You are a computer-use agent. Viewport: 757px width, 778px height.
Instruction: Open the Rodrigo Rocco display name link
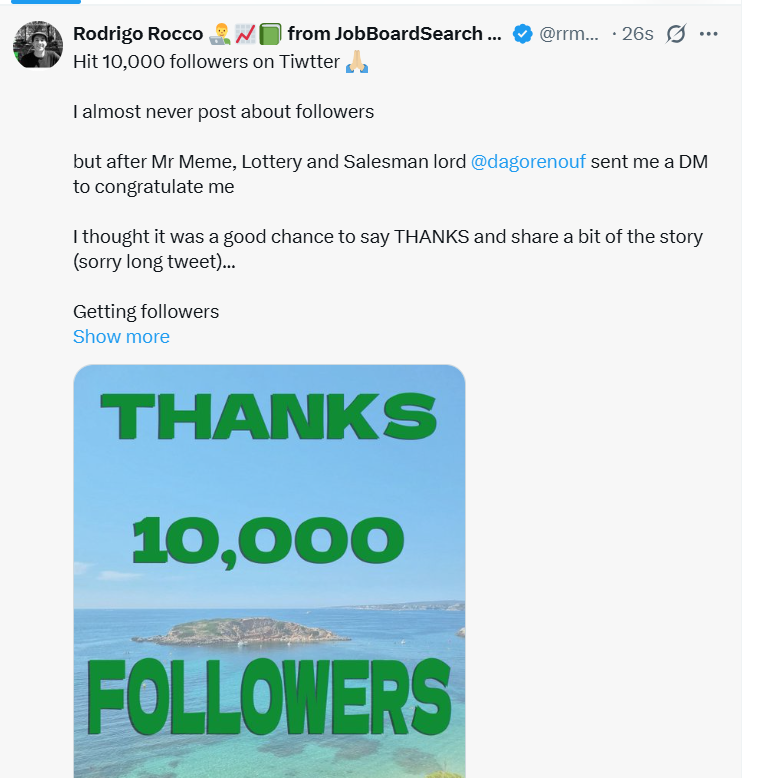click(x=138, y=34)
